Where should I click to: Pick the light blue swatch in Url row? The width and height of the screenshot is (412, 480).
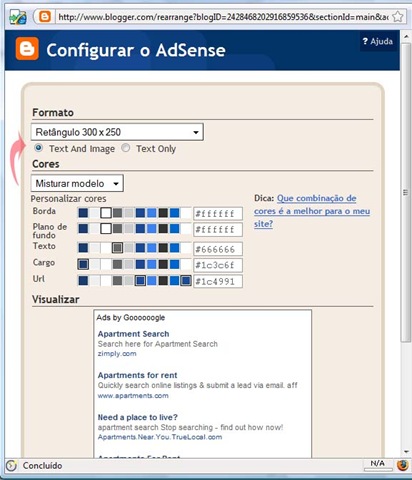tap(152, 281)
